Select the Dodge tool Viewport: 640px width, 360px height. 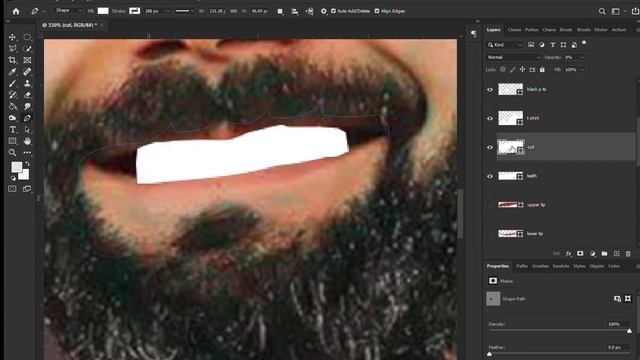coord(13,118)
